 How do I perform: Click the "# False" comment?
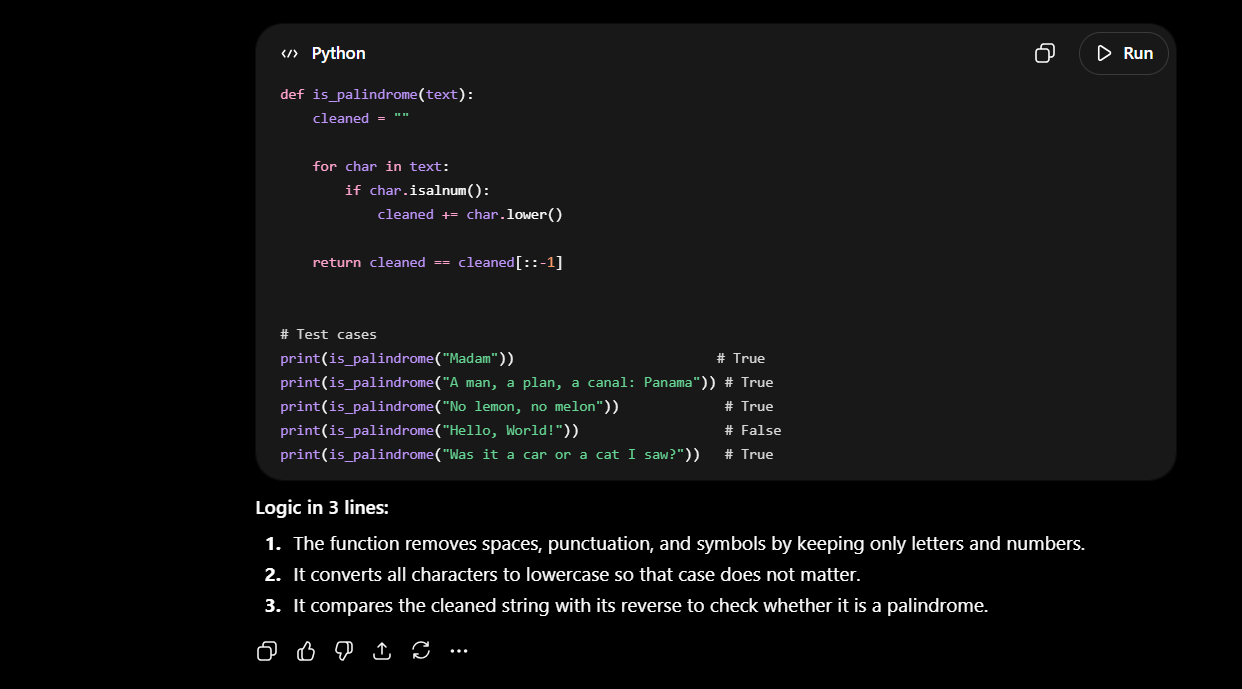753,430
